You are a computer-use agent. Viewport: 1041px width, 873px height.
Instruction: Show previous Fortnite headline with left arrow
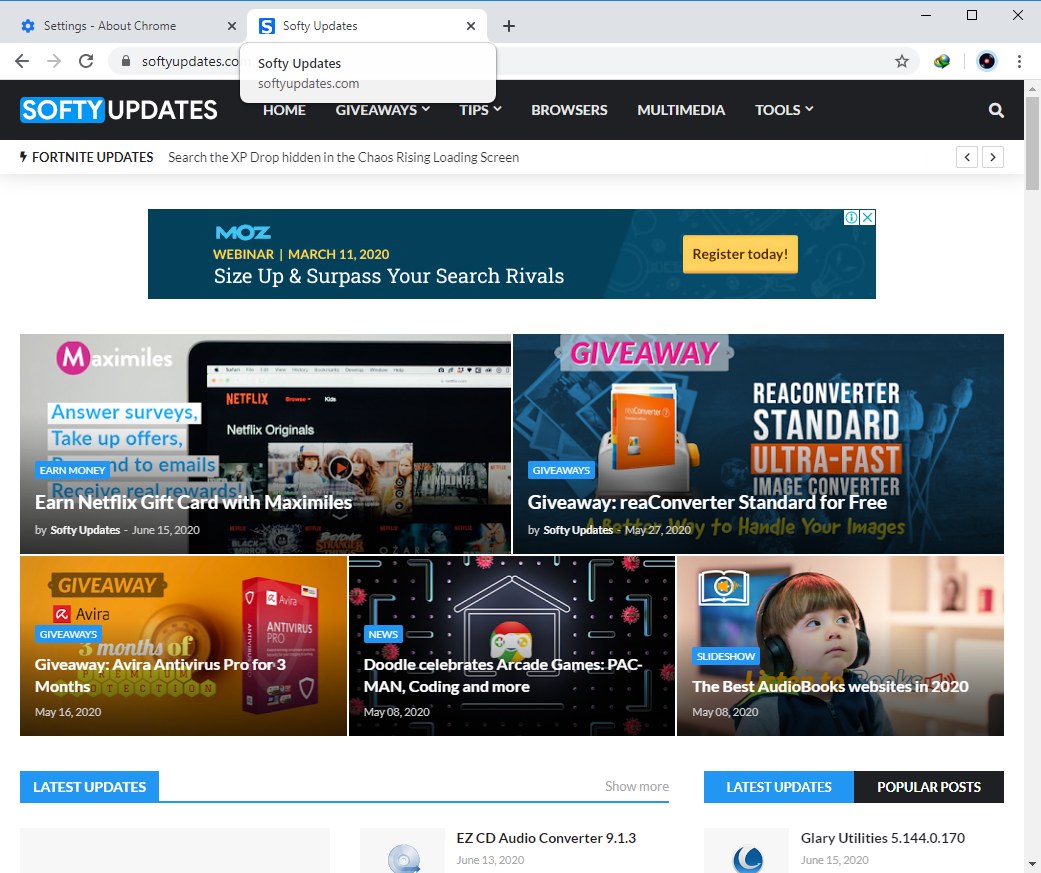point(967,157)
